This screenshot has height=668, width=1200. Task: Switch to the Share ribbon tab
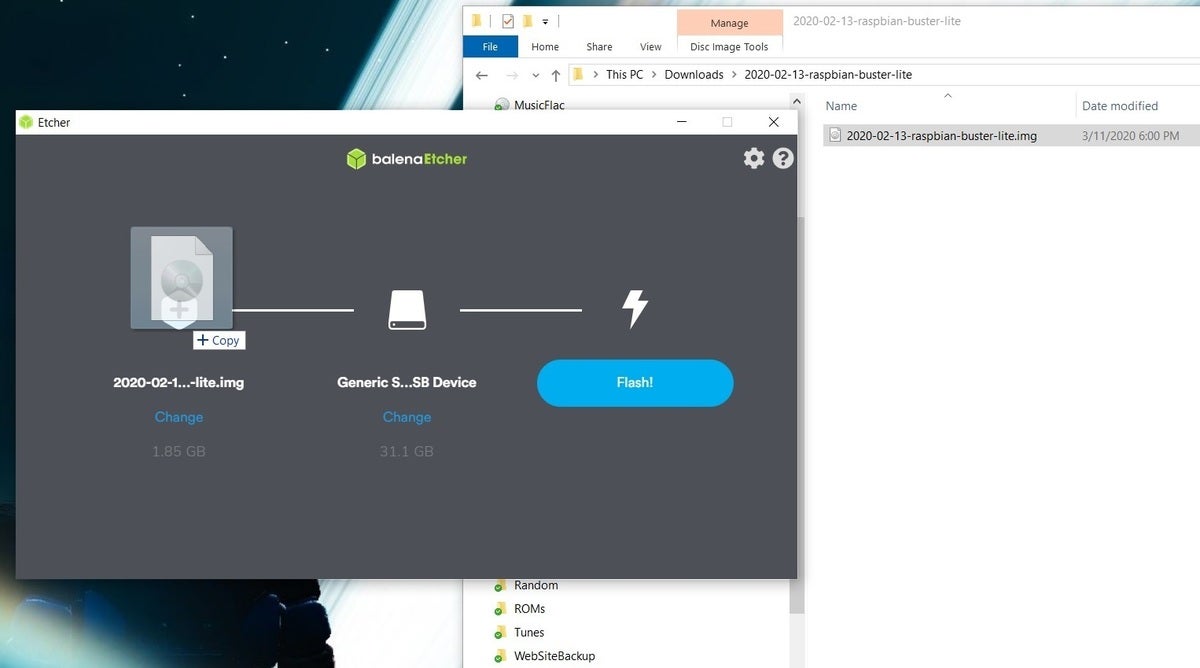pyautogui.click(x=599, y=46)
